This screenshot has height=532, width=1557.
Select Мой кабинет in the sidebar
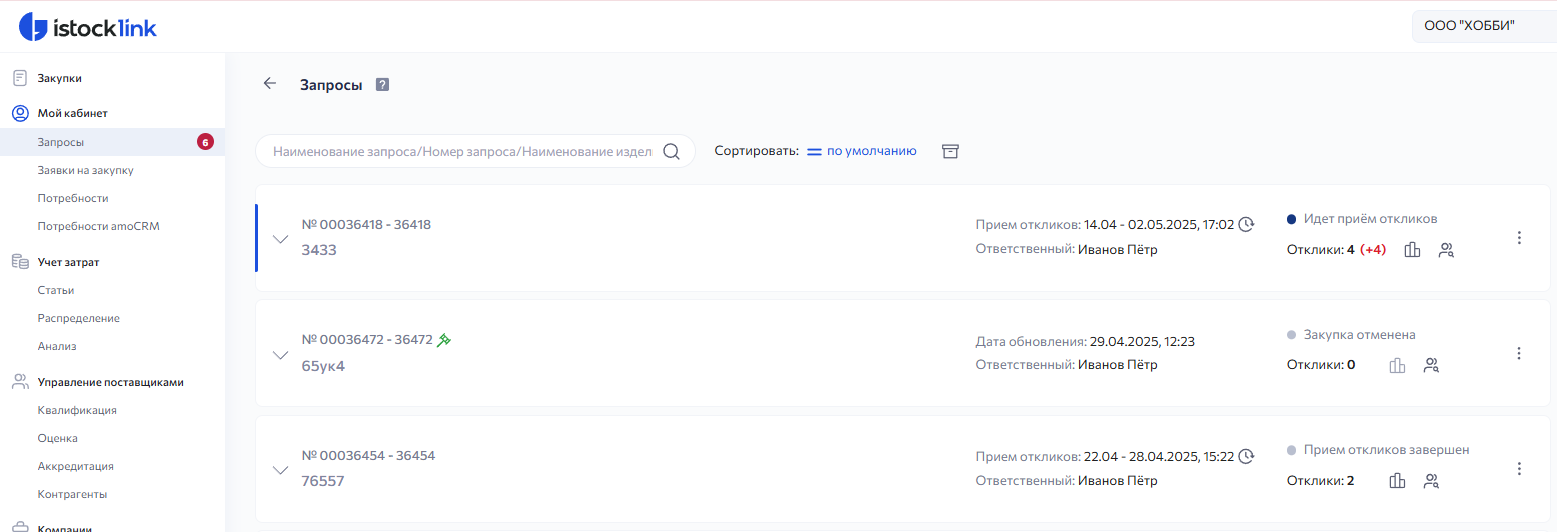pyautogui.click(x=72, y=114)
